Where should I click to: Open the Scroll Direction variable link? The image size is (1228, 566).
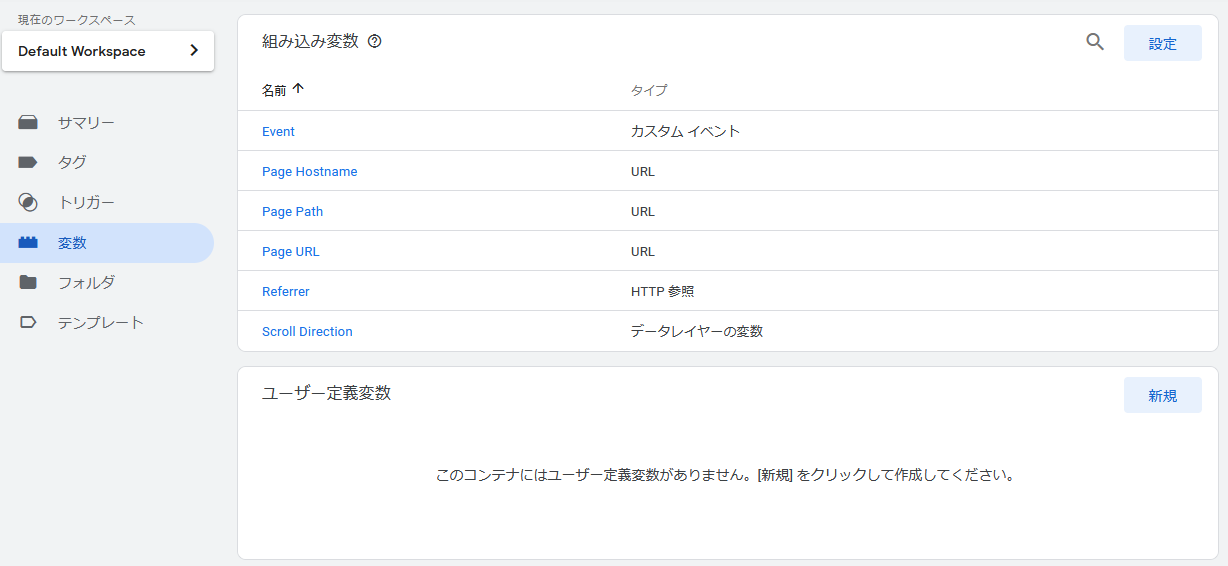point(307,332)
